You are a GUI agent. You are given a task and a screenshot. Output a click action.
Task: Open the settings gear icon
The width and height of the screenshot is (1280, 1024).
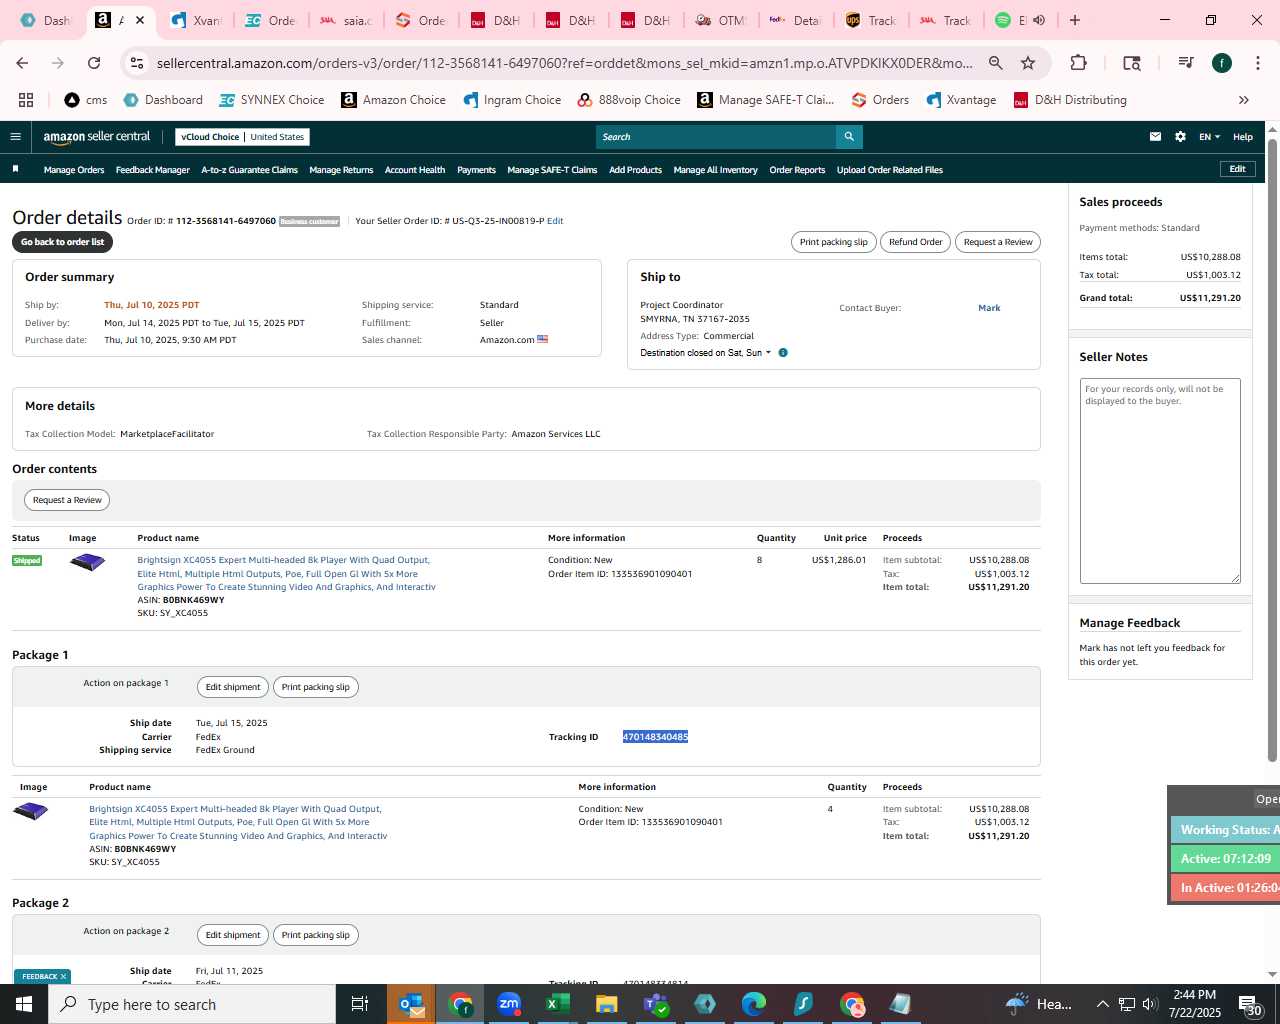tap(1180, 137)
